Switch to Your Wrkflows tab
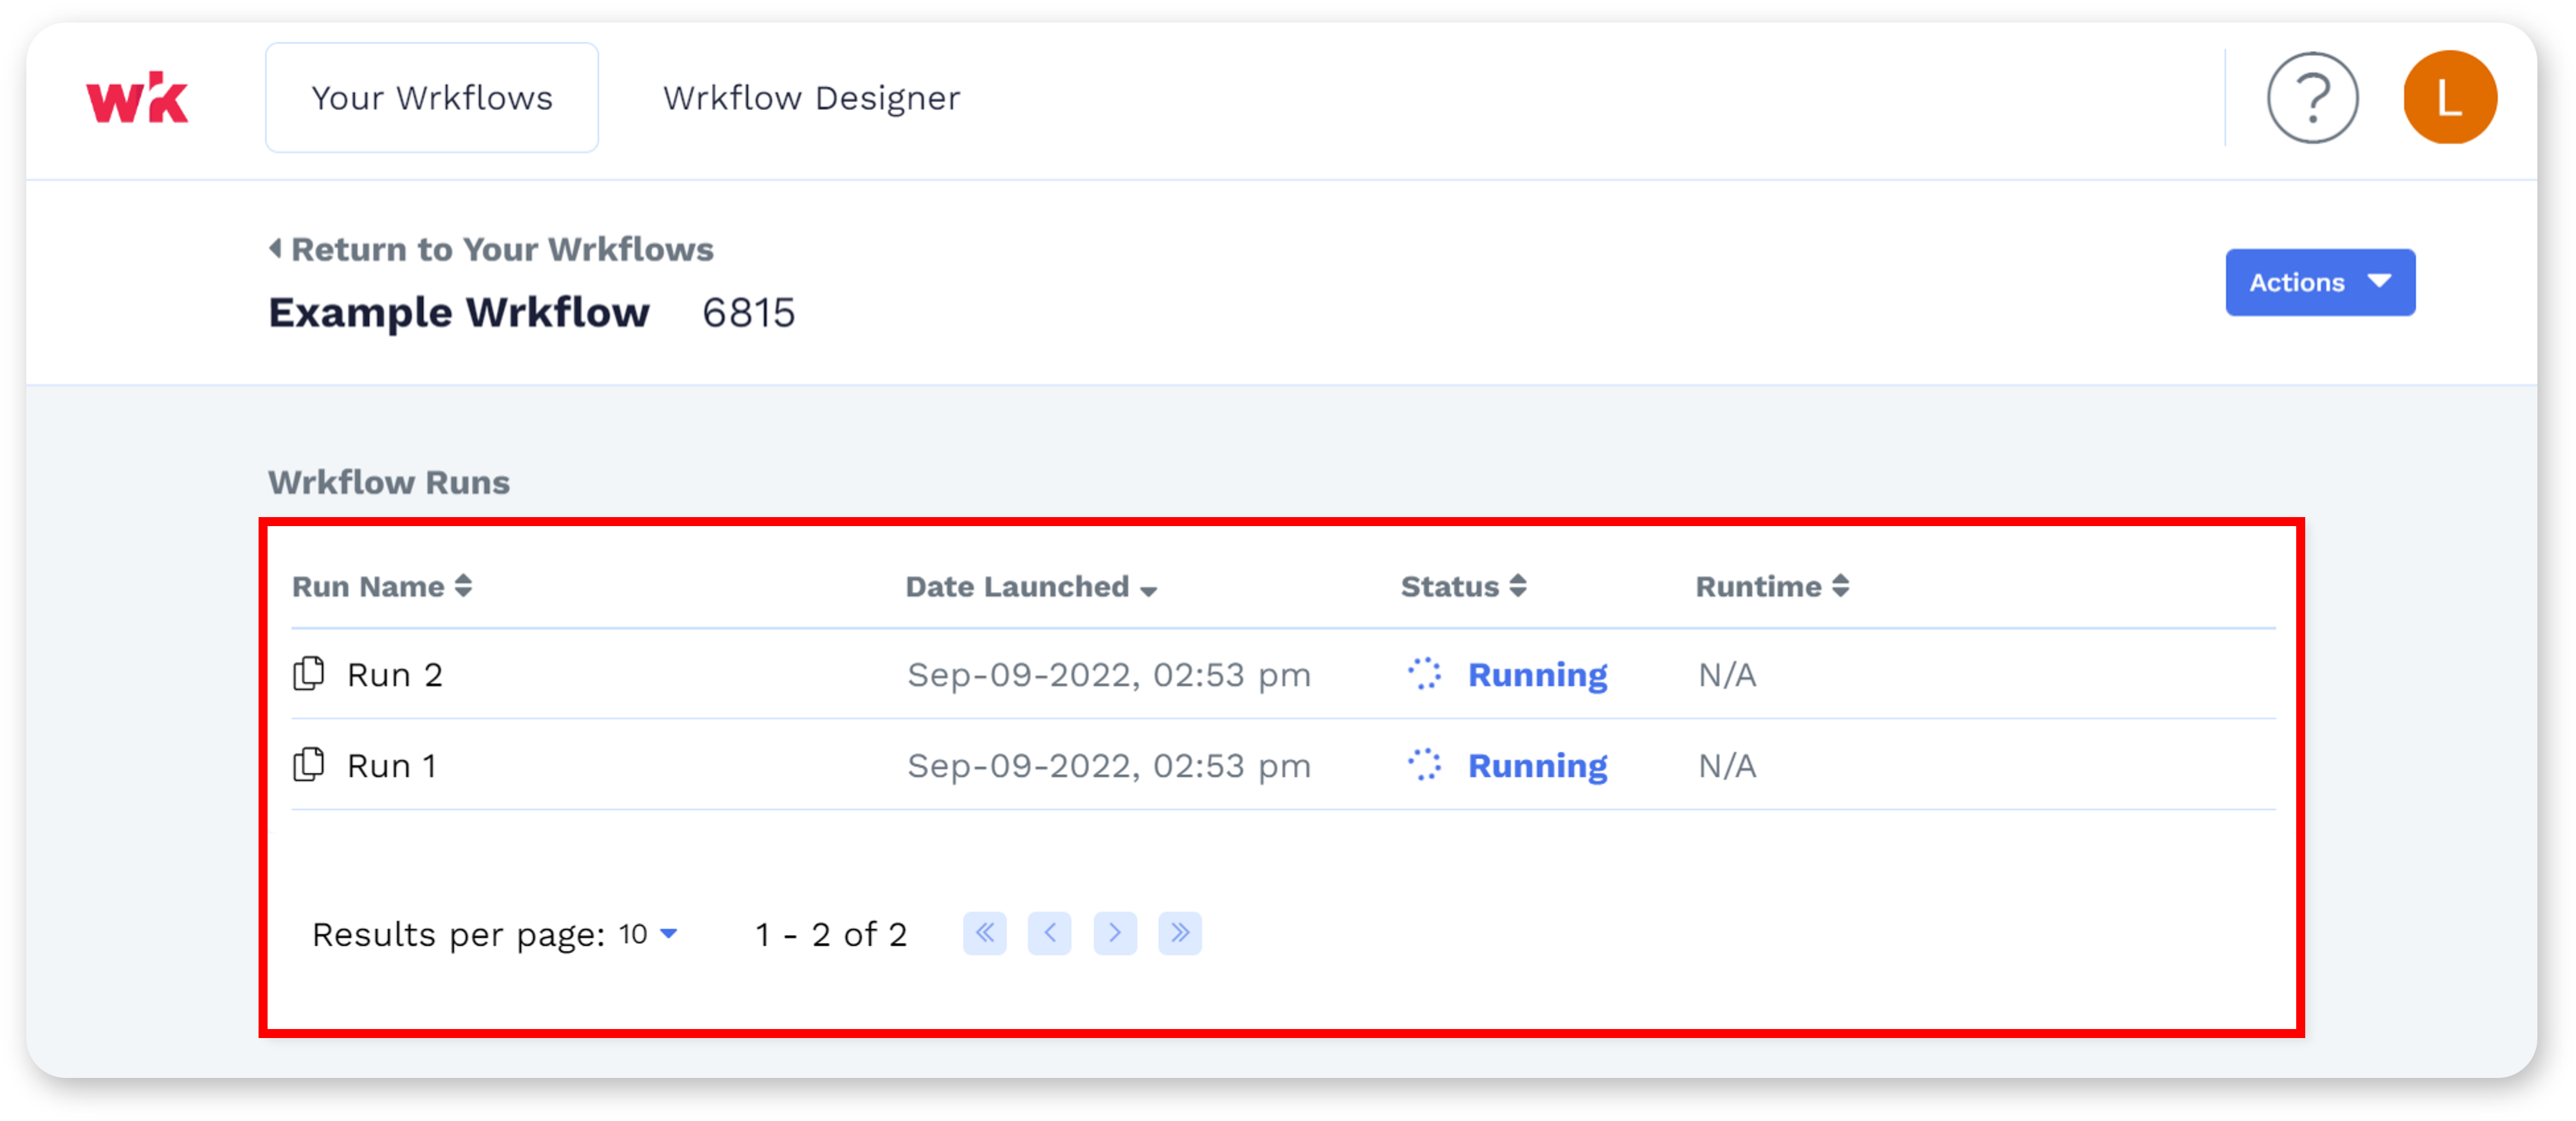The image size is (2576, 1121). coord(432,98)
